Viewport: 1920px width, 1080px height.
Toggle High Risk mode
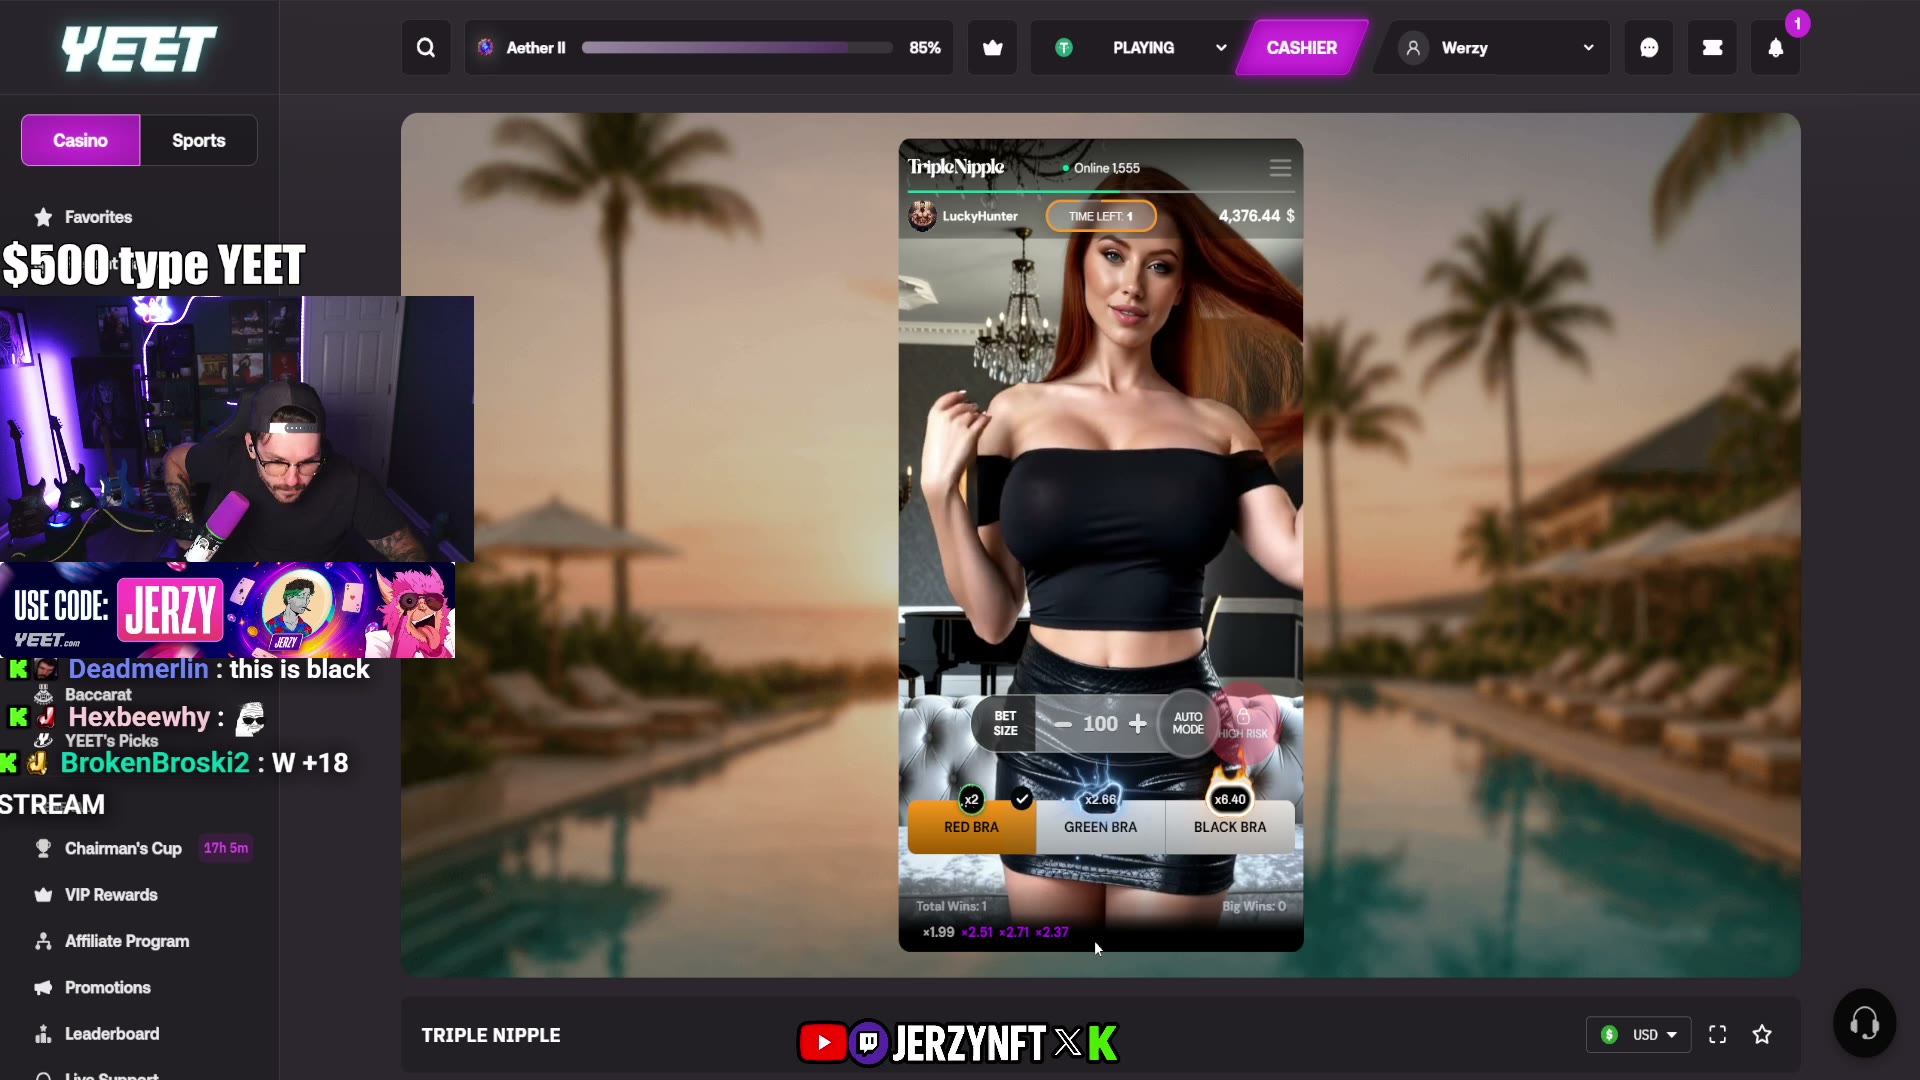1243,723
